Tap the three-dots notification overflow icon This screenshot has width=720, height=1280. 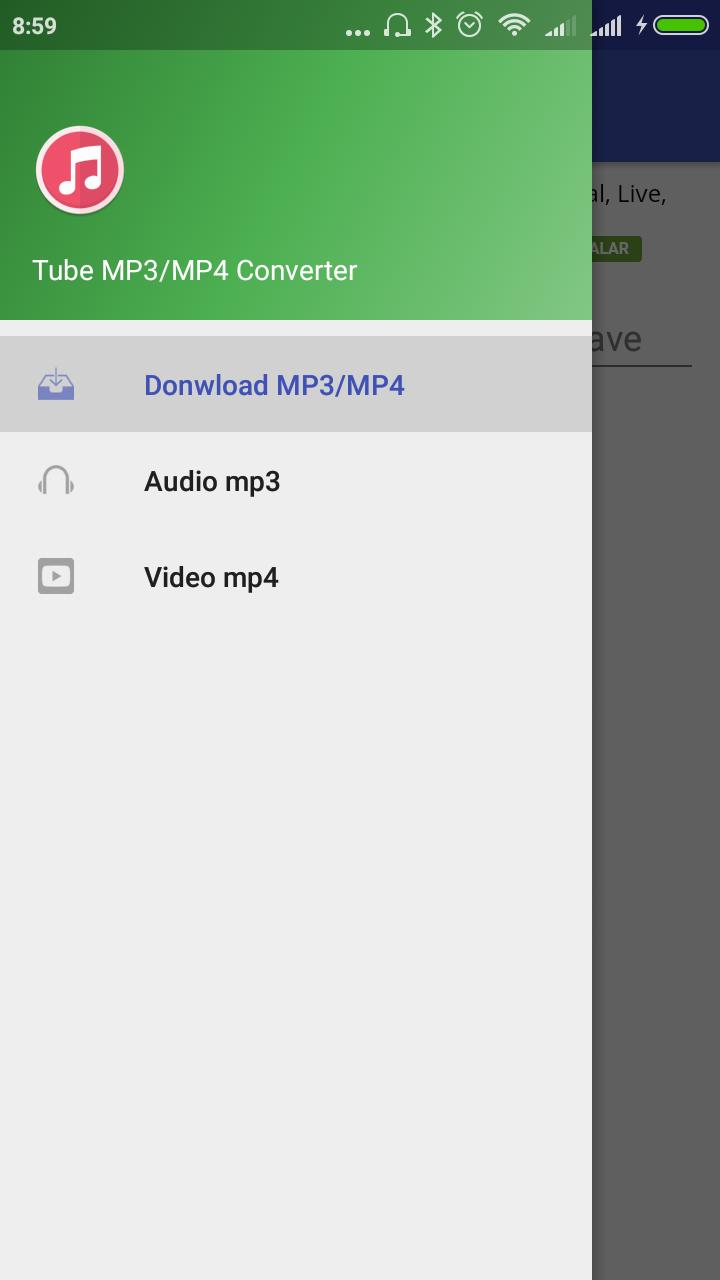click(357, 32)
